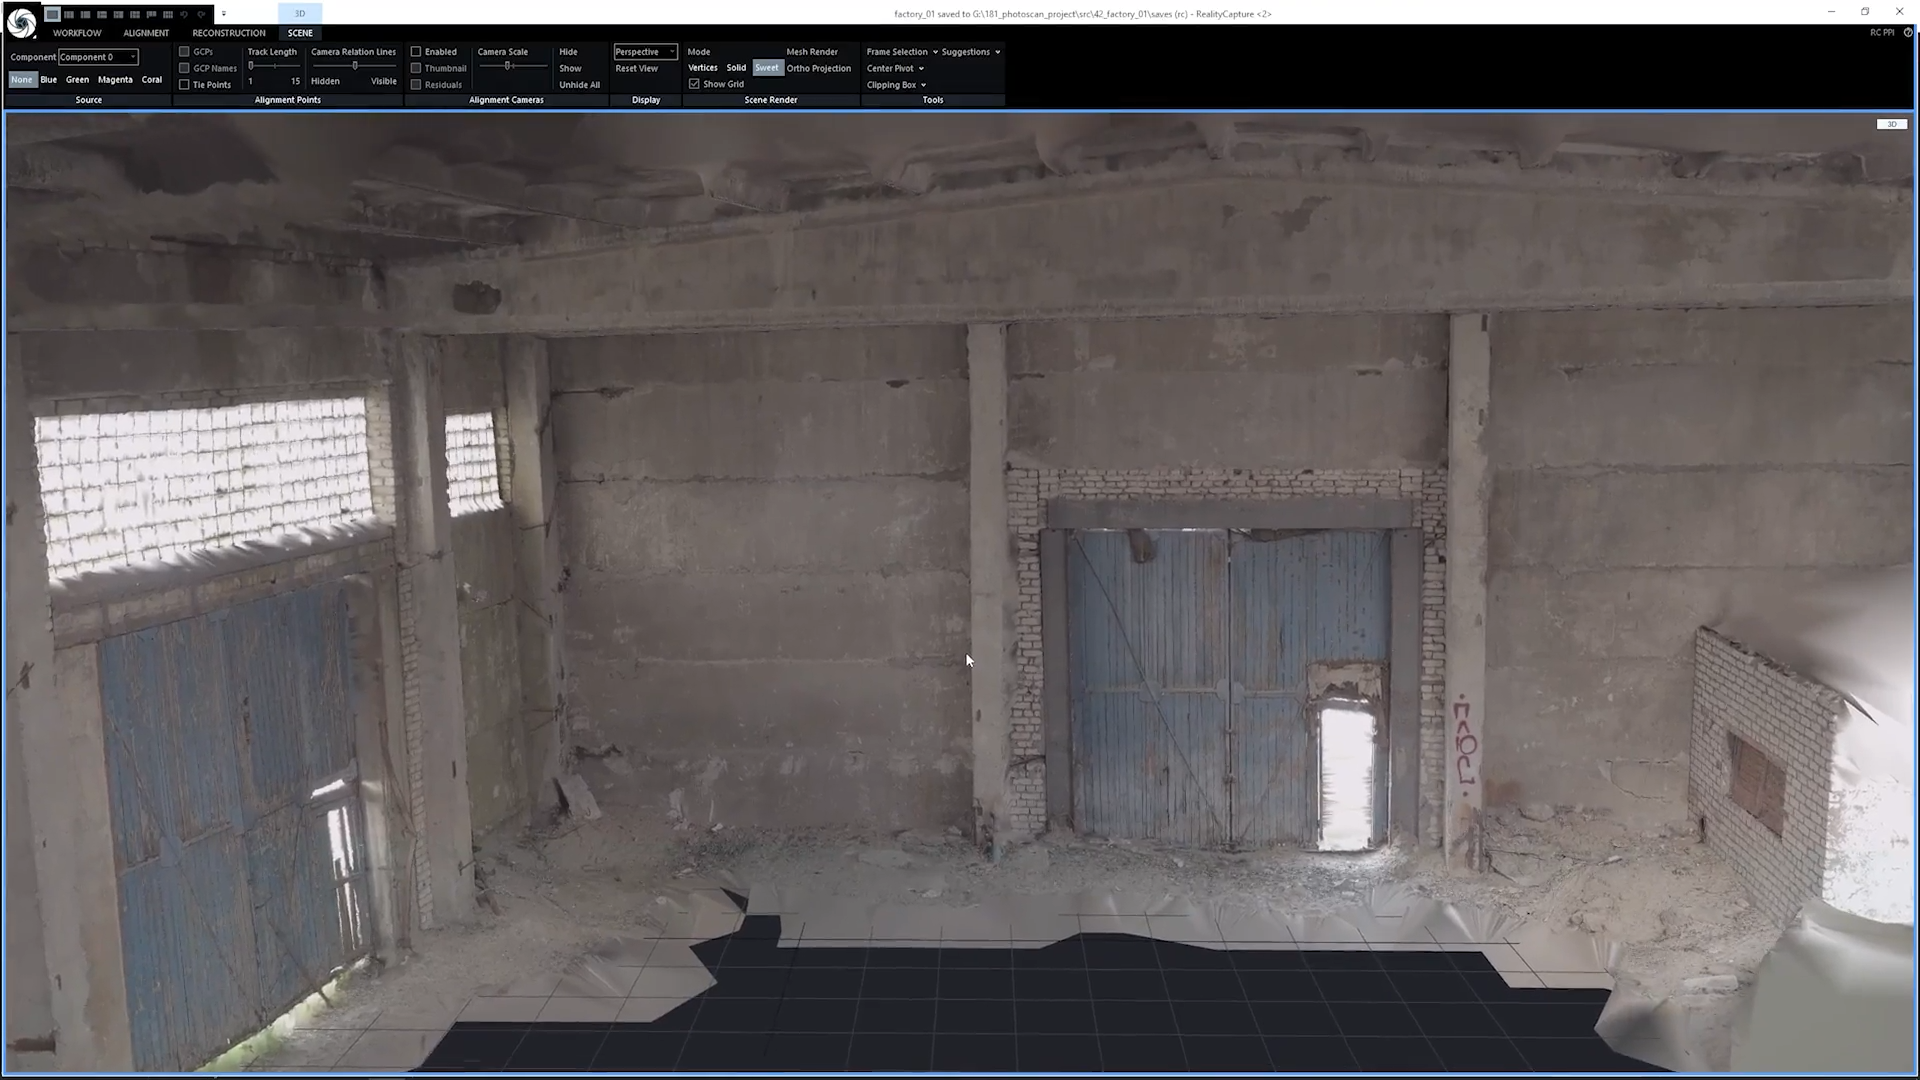This screenshot has height=1080, width=1920.
Task: Click Unhide All cameras button
Action: 579,85
